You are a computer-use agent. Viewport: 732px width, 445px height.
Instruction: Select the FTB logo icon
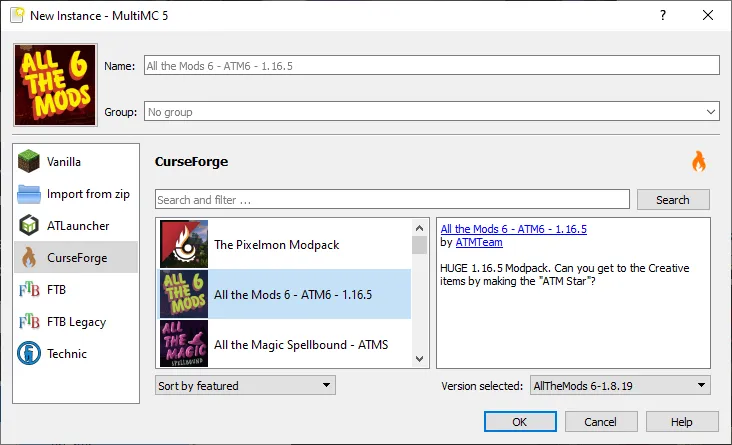tap(29, 290)
